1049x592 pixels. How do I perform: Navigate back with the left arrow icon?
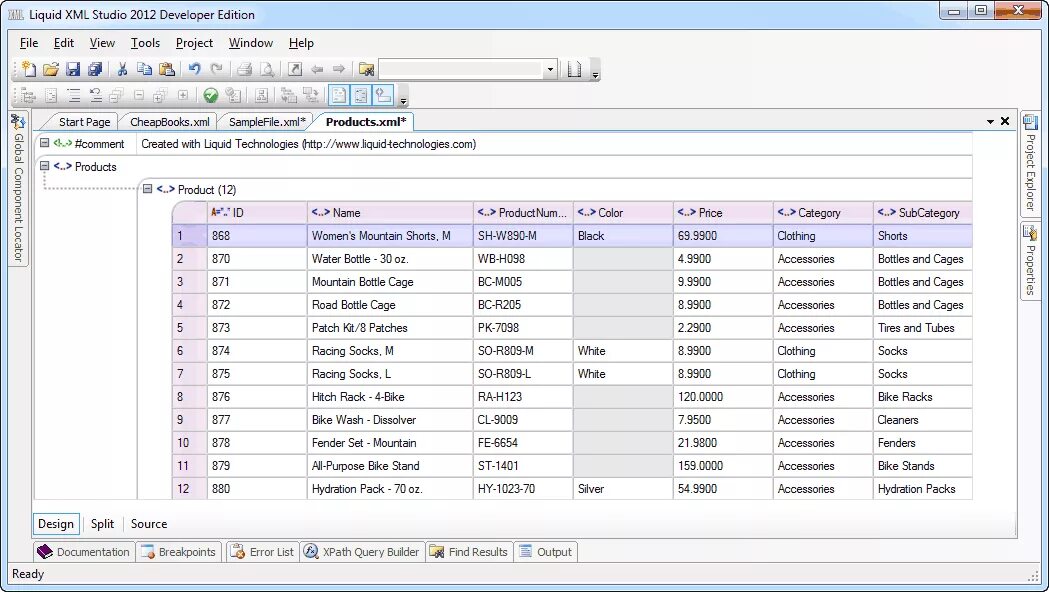point(317,69)
